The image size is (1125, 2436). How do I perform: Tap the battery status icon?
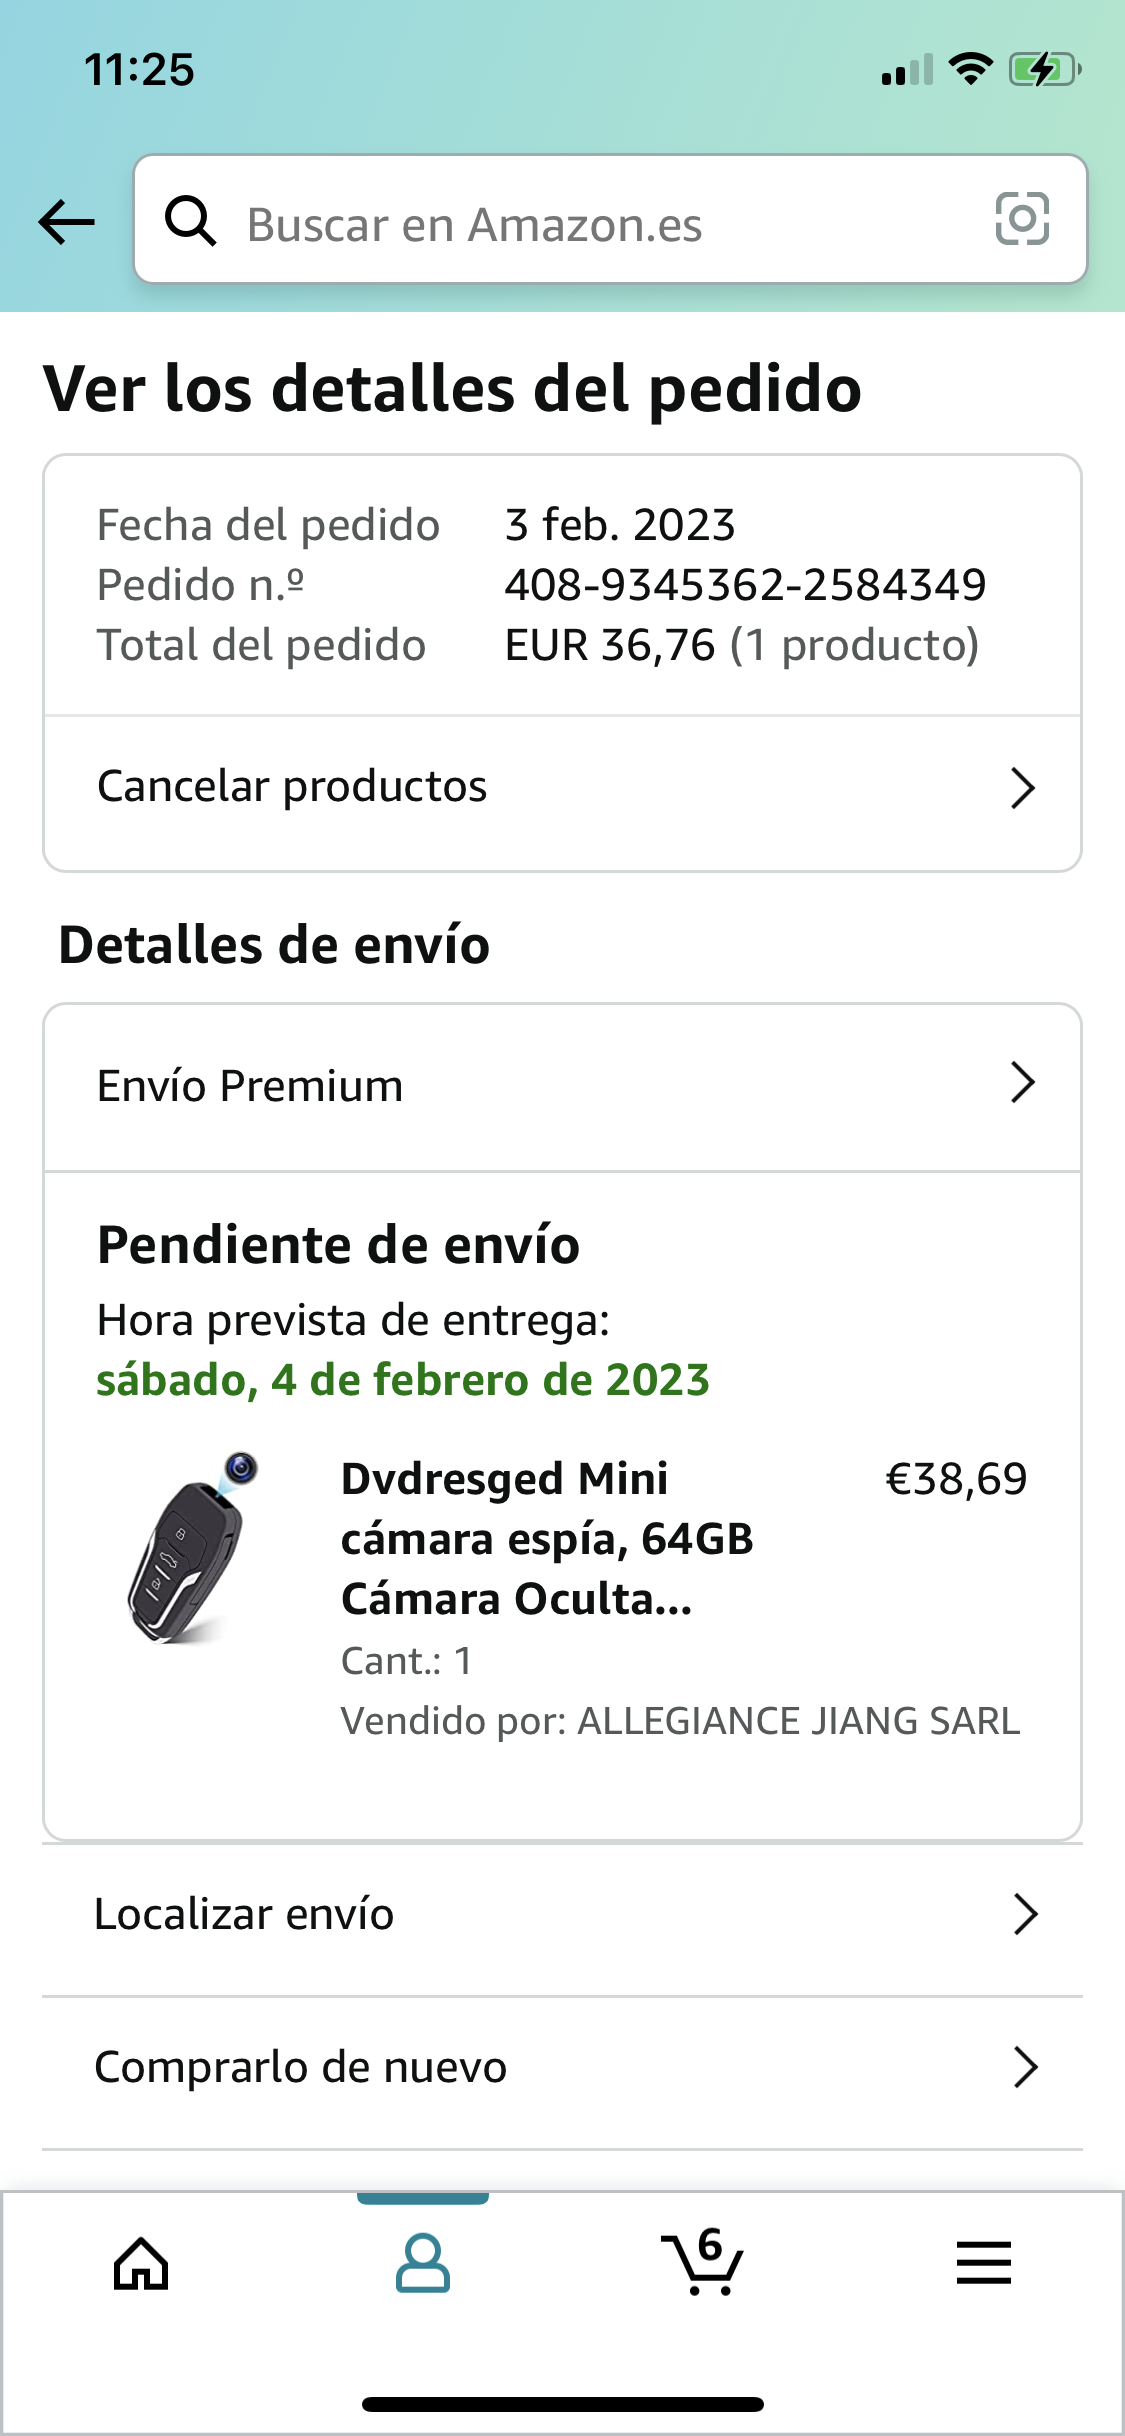click(1044, 70)
